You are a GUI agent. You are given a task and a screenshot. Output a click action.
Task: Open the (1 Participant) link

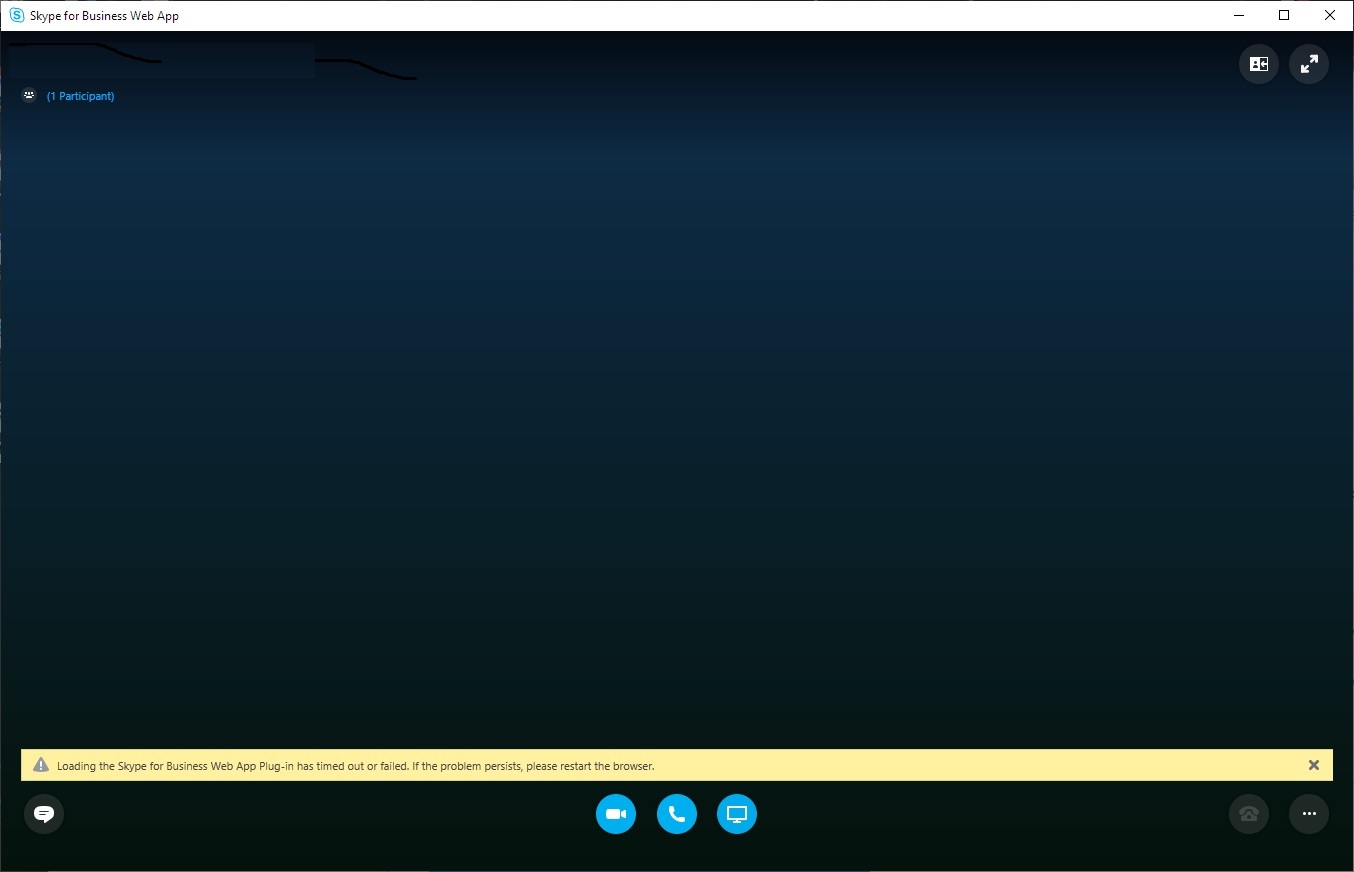point(81,96)
